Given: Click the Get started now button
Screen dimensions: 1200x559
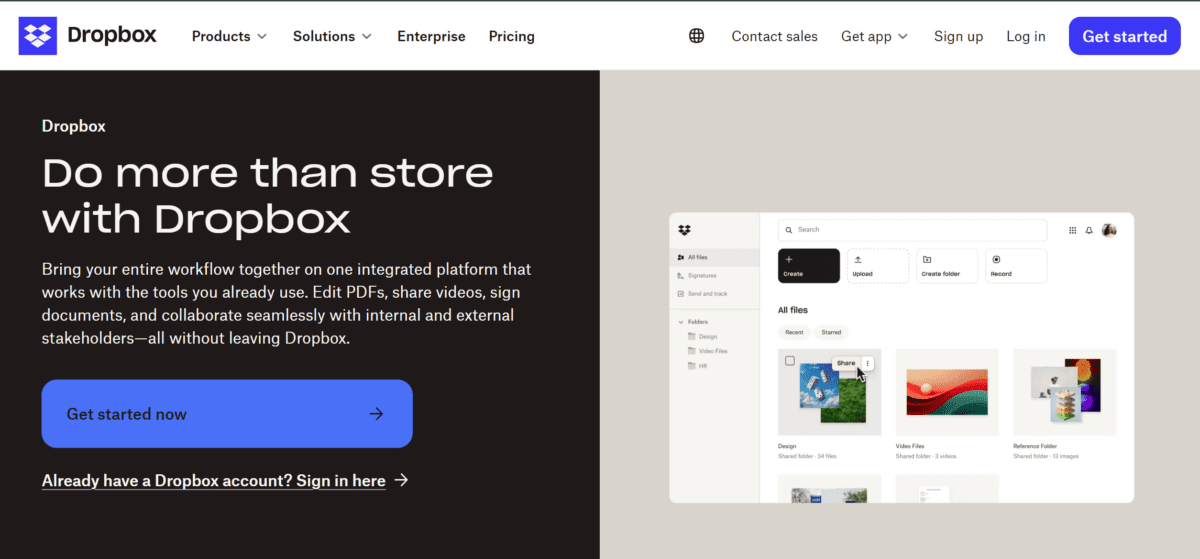Looking at the screenshot, I should 227,414.
